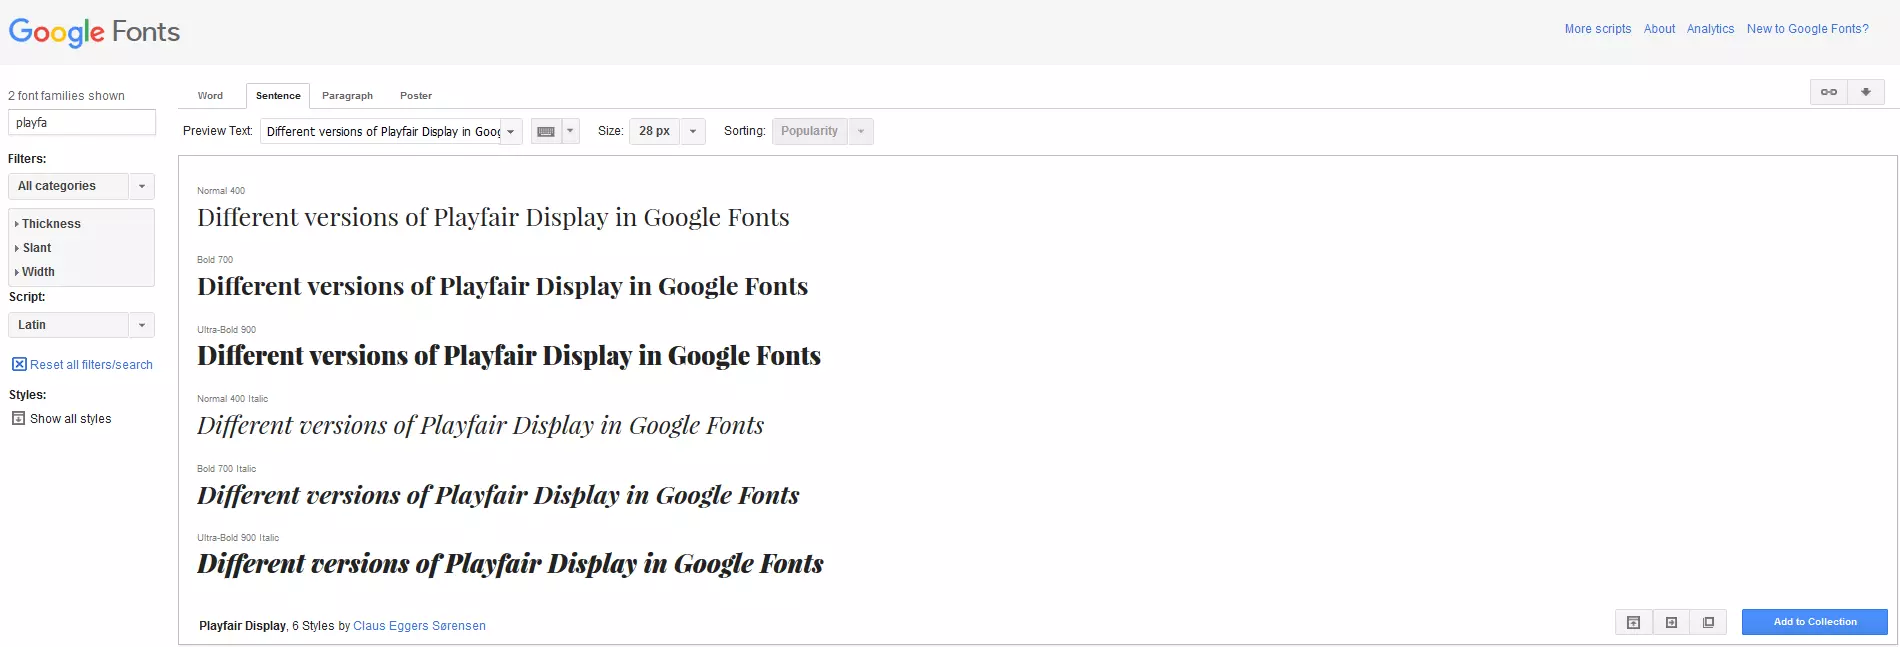Click the Ultra-Bold 900 preview sentence
Image resolution: width=1900 pixels, height=647 pixels.
[x=509, y=356]
